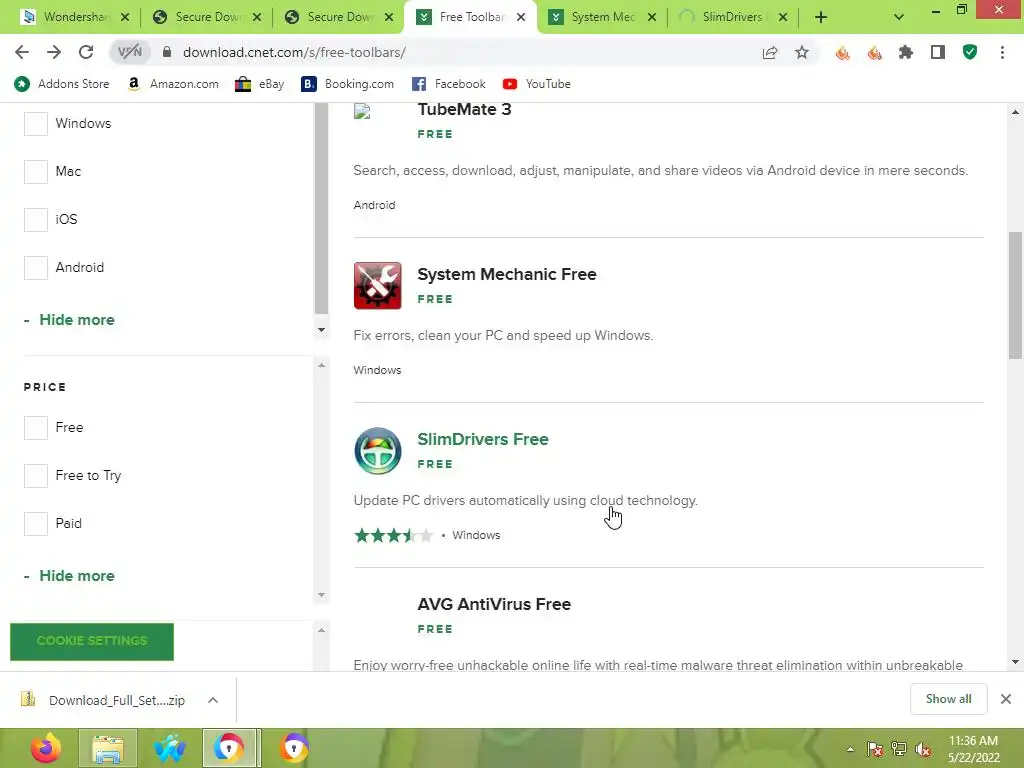Image resolution: width=1024 pixels, height=768 pixels.
Task: Click Show all downloads button
Action: (948, 699)
